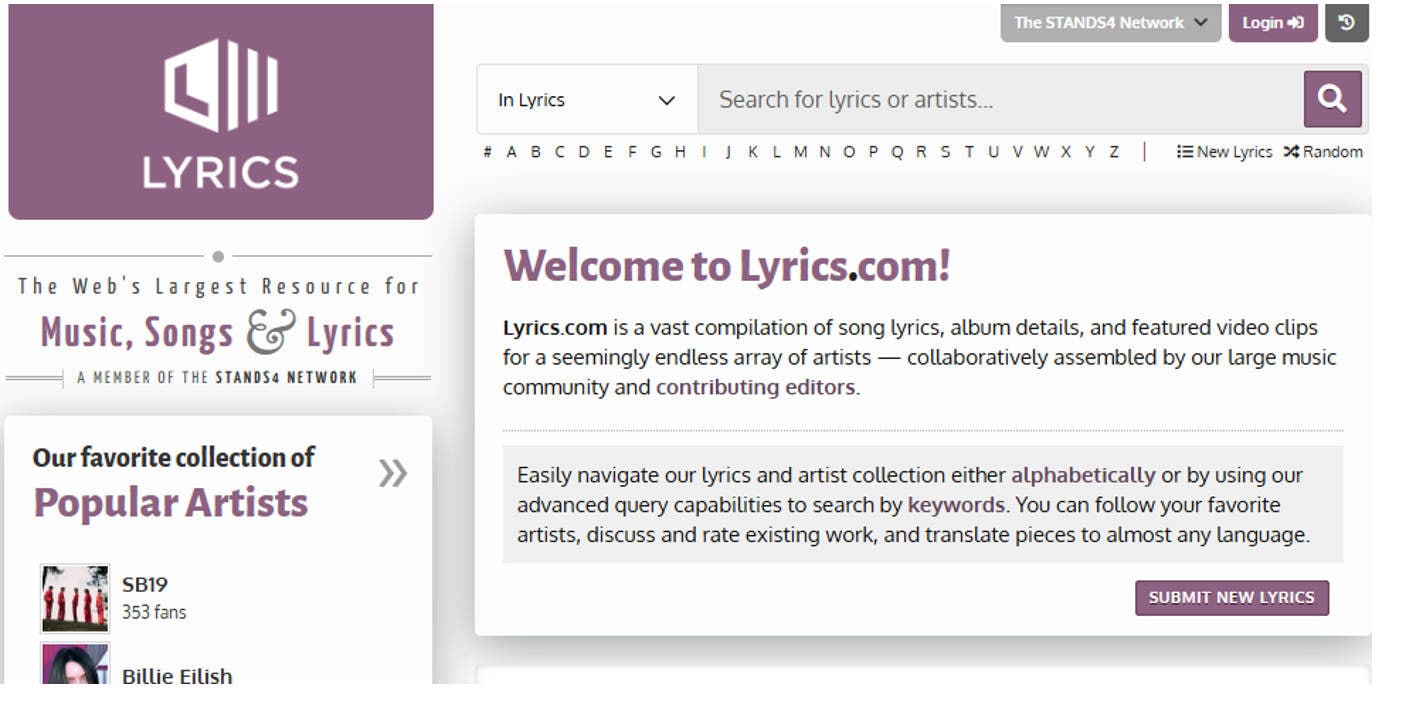Browse lyrics under letter E
Screen dimensions: 1410x702
[607, 152]
